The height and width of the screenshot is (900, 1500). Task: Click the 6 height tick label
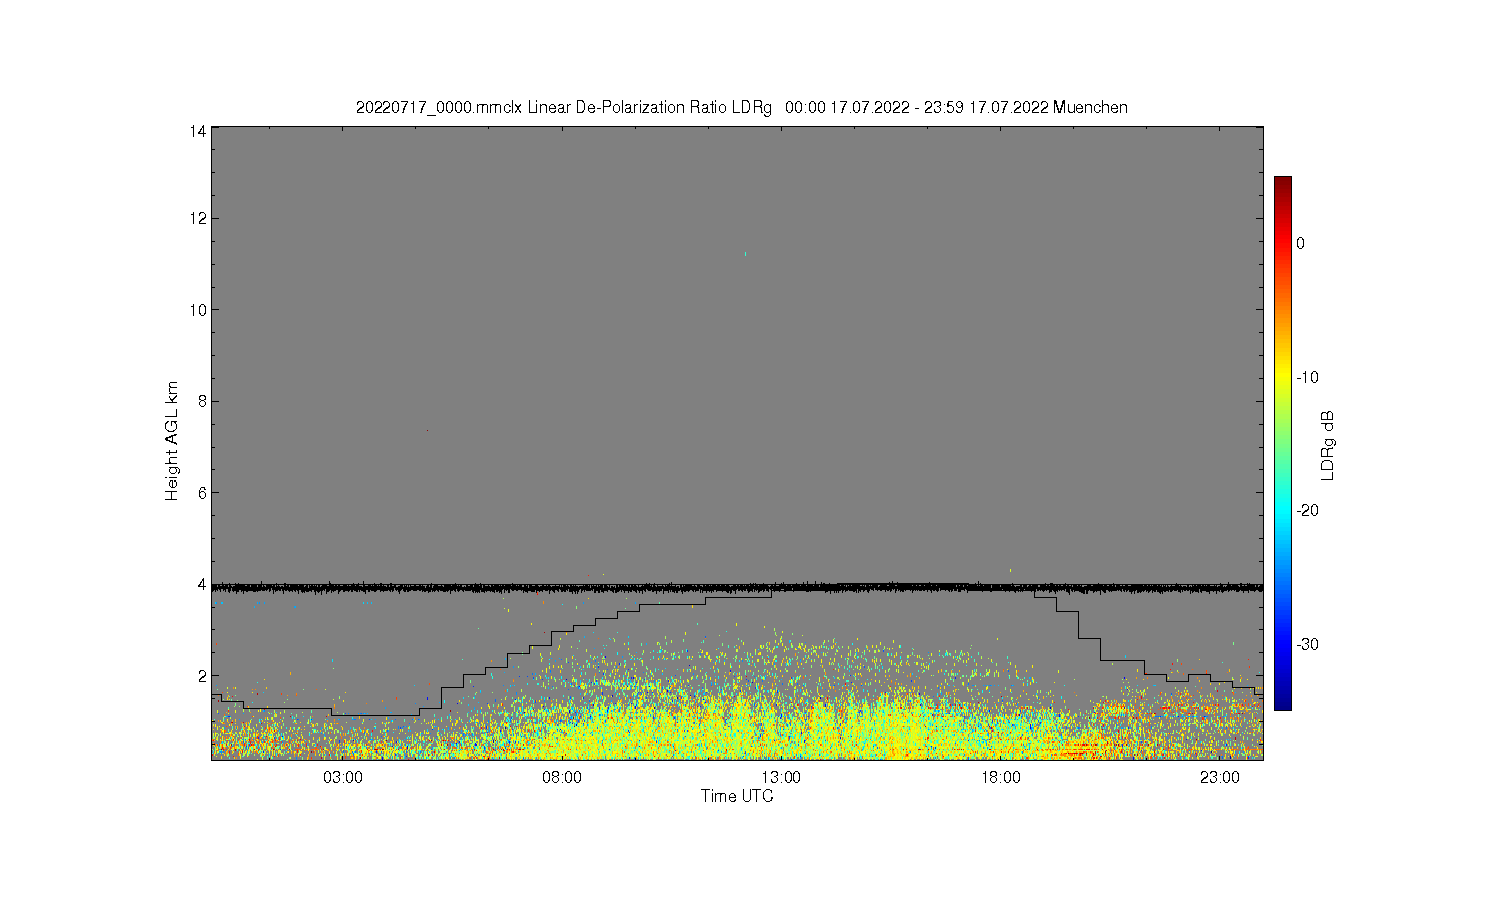tap(202, 493)
